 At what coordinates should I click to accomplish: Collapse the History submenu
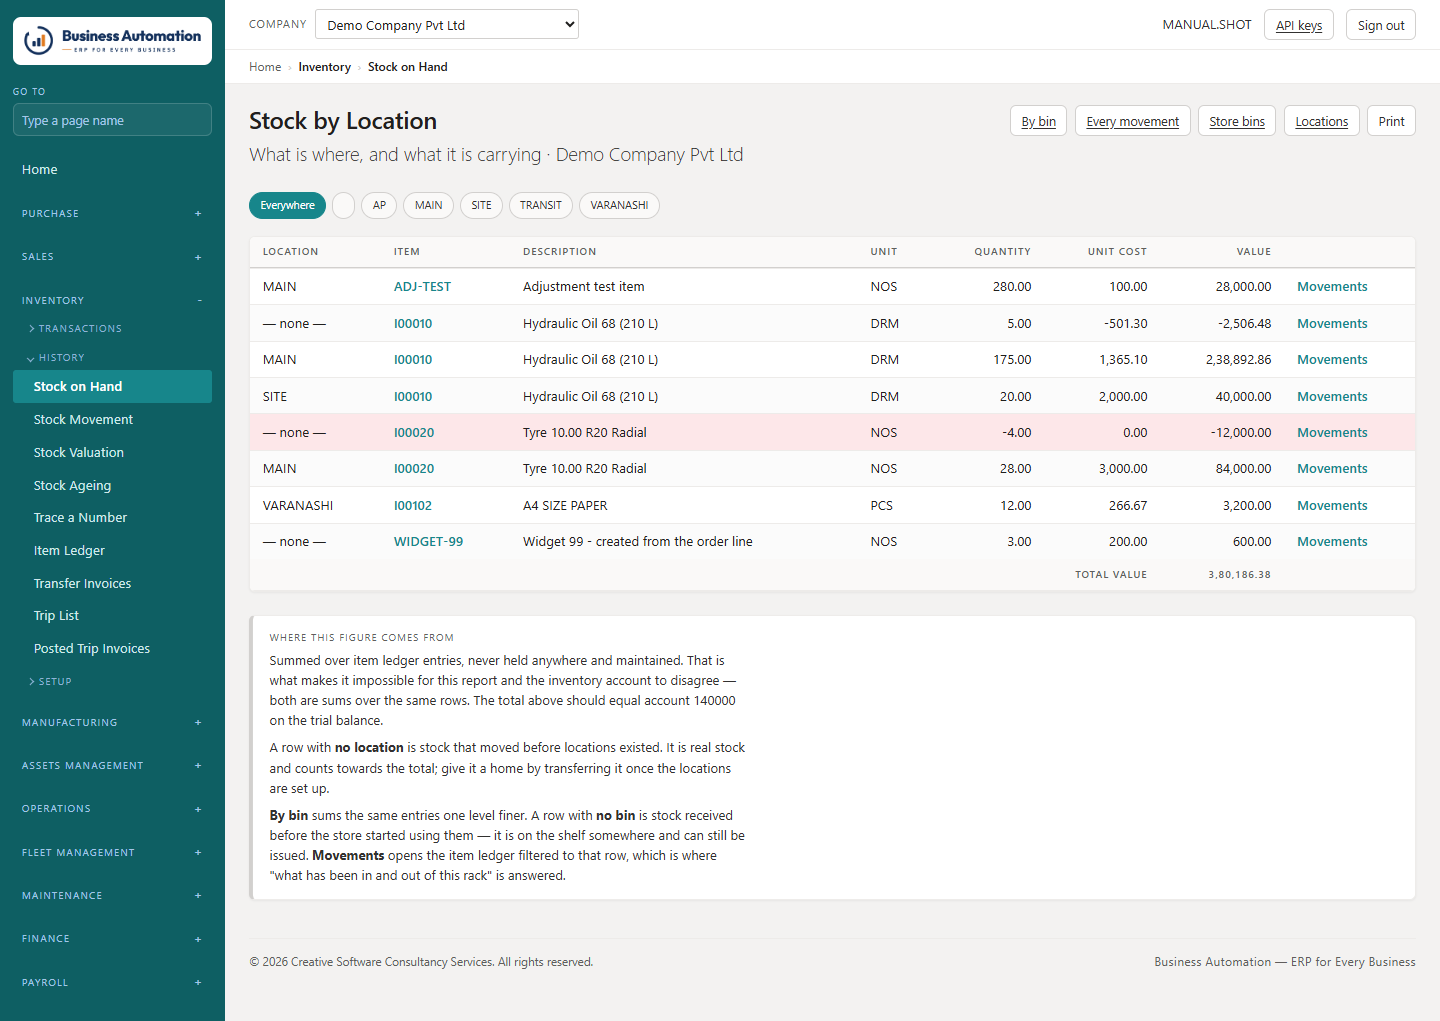pyautogui.click(x=56, y=358)
